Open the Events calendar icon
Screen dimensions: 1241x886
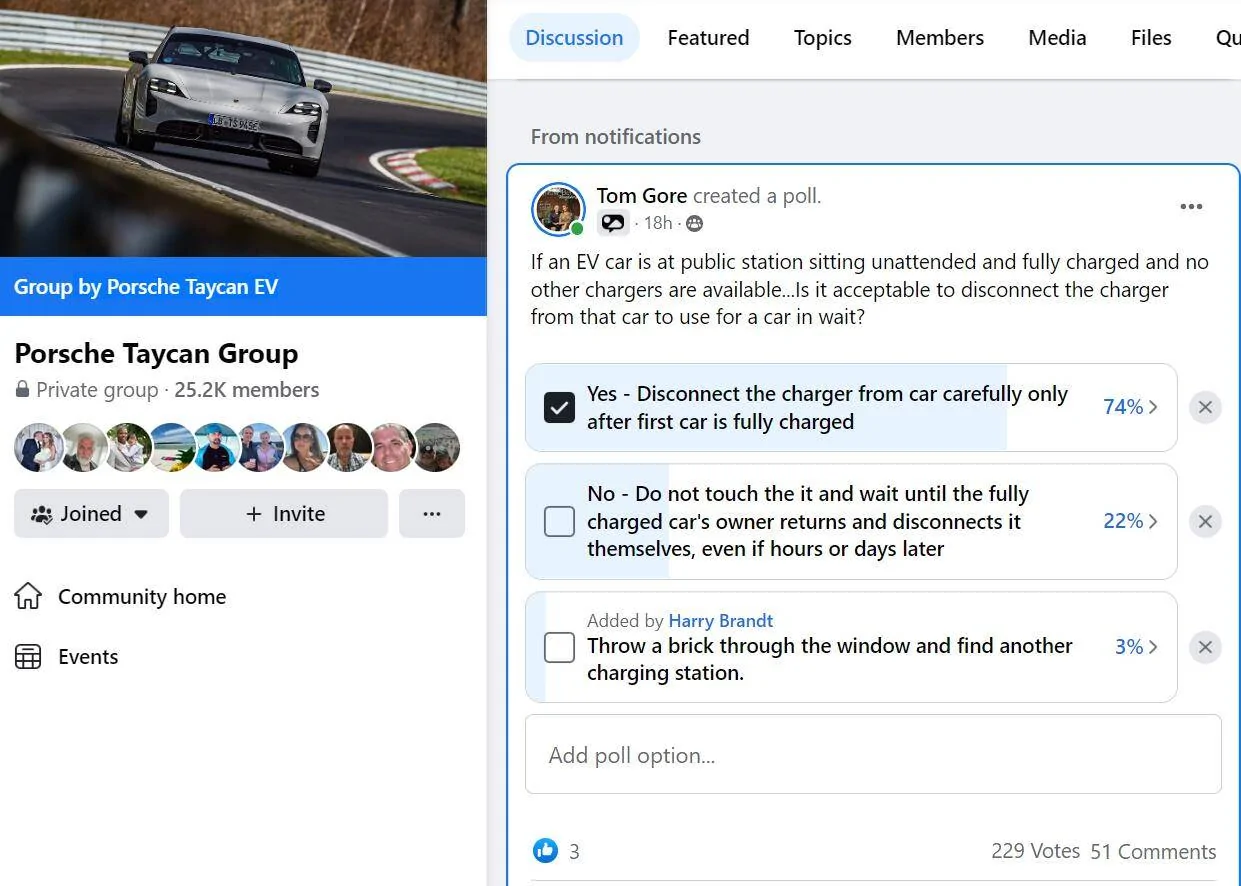click(28, 657)
